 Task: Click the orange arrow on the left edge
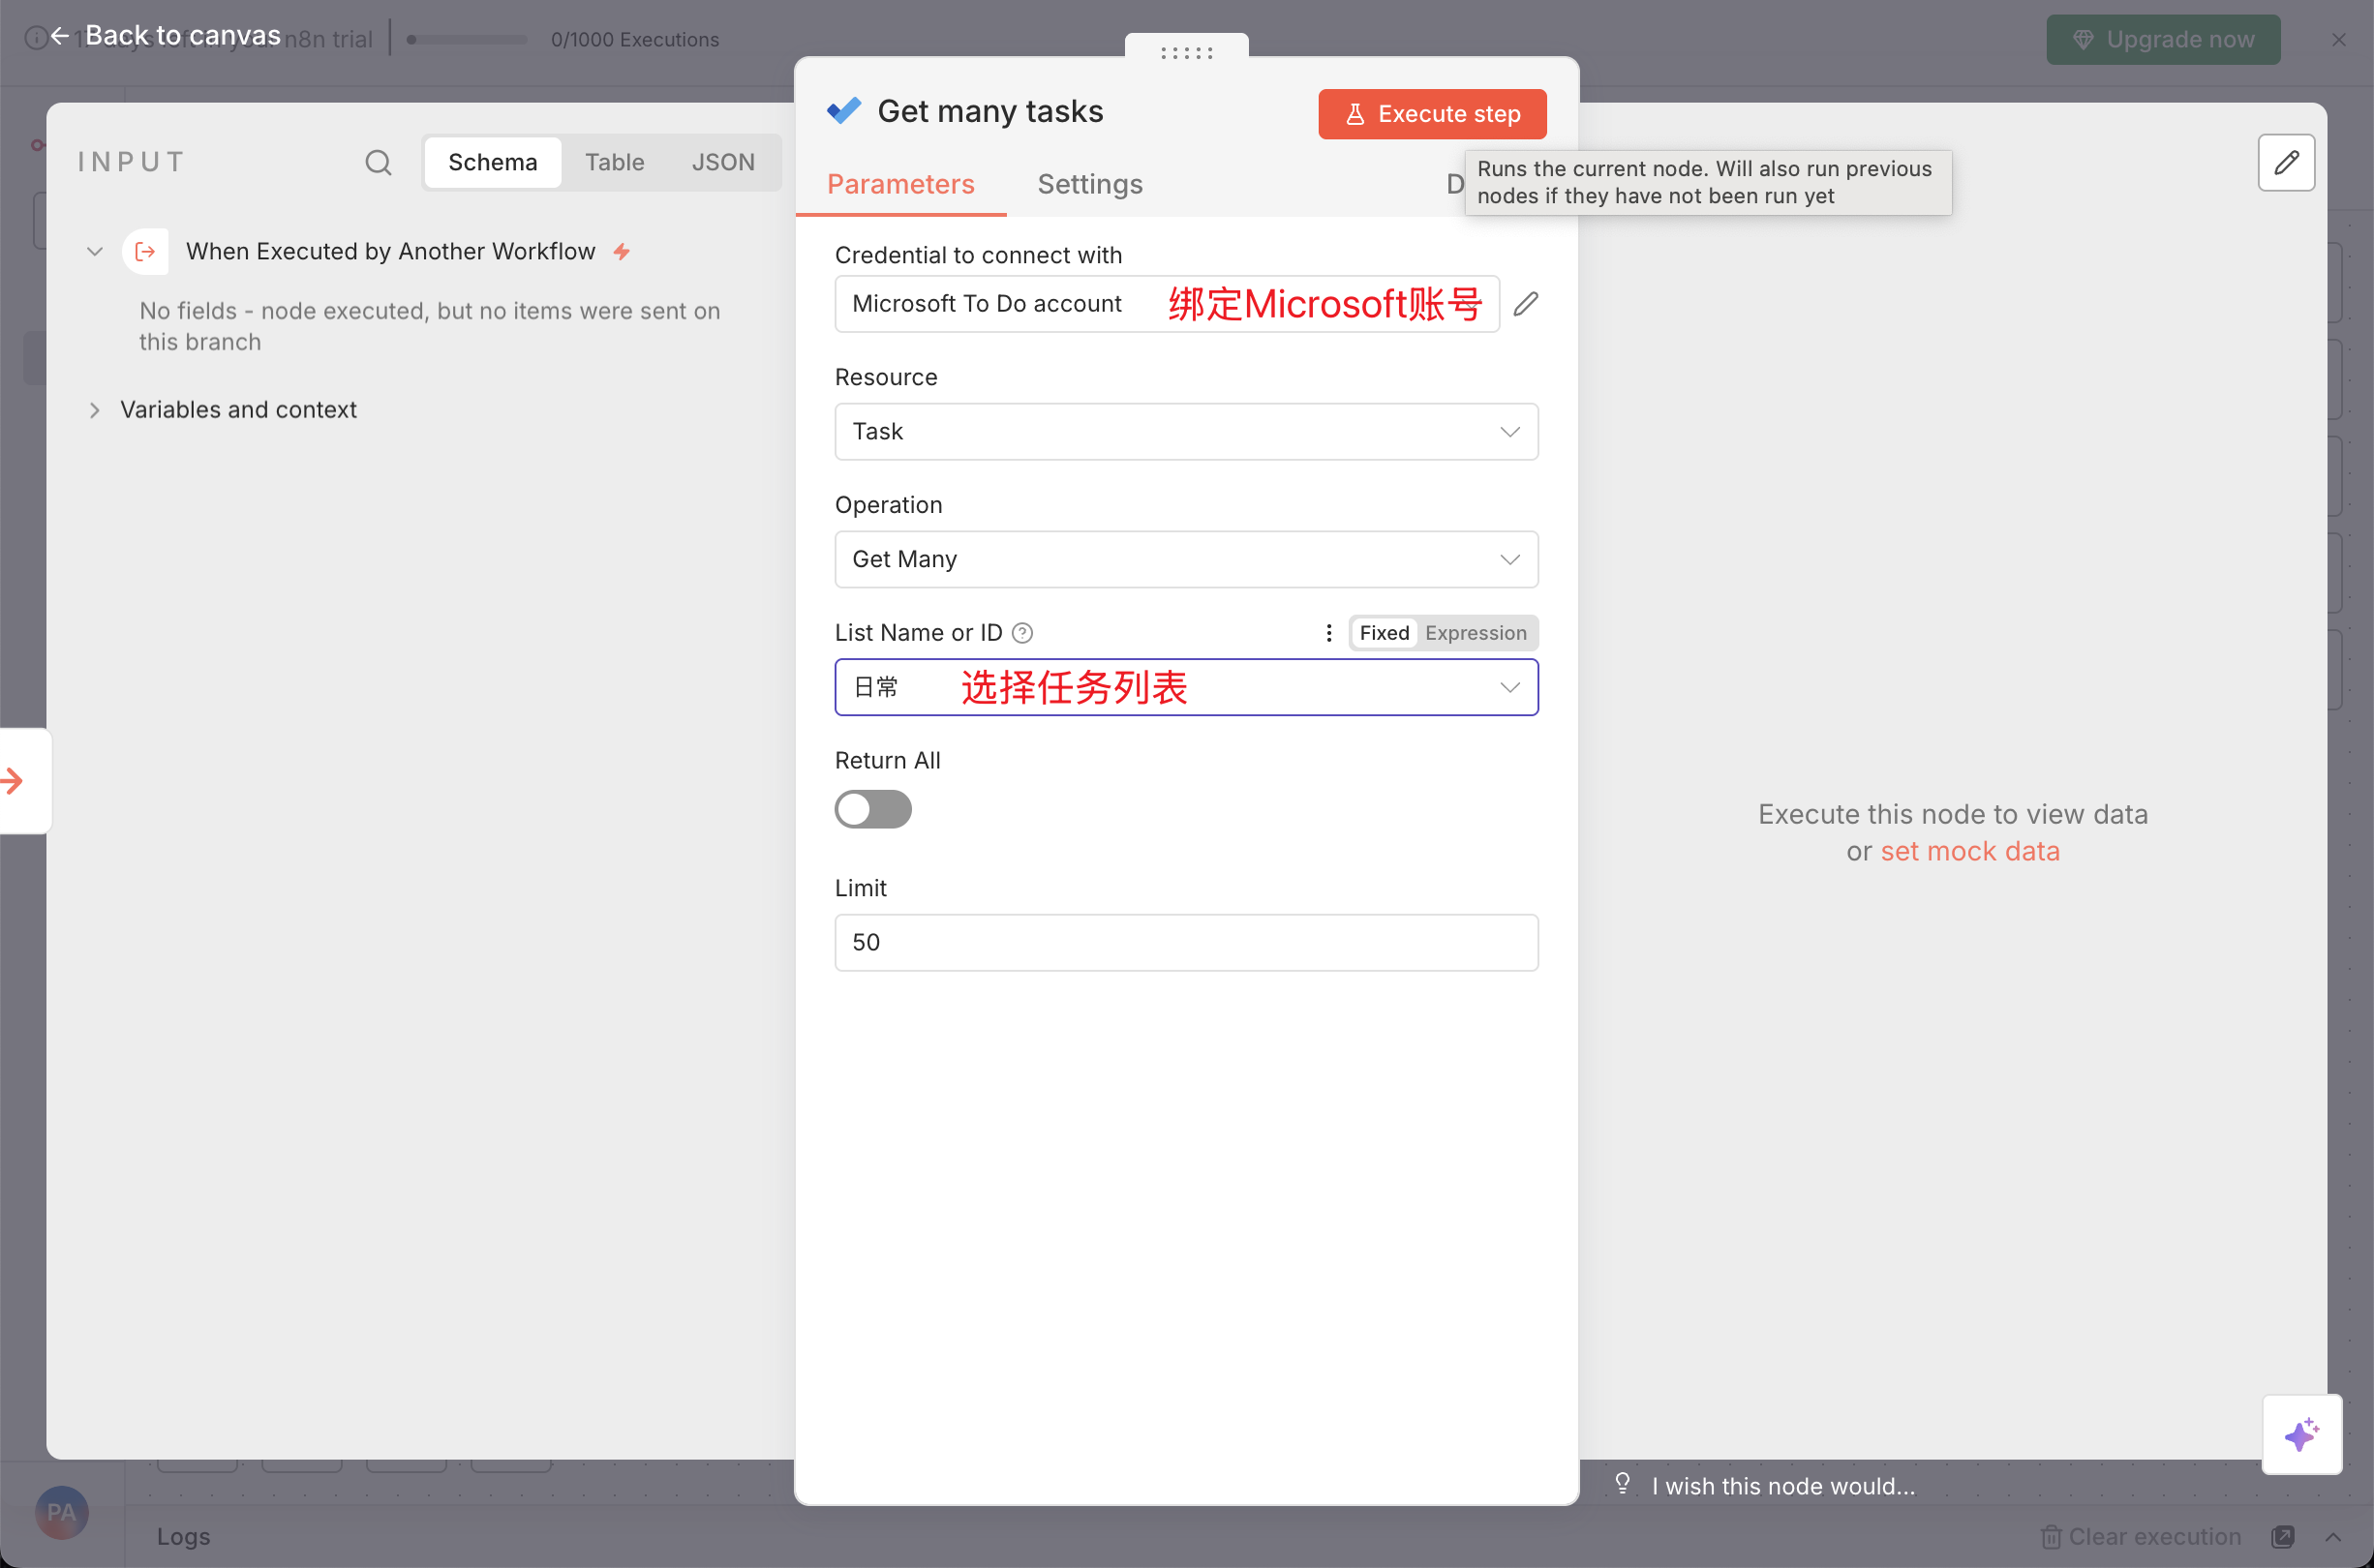click(x=14, y=781)
